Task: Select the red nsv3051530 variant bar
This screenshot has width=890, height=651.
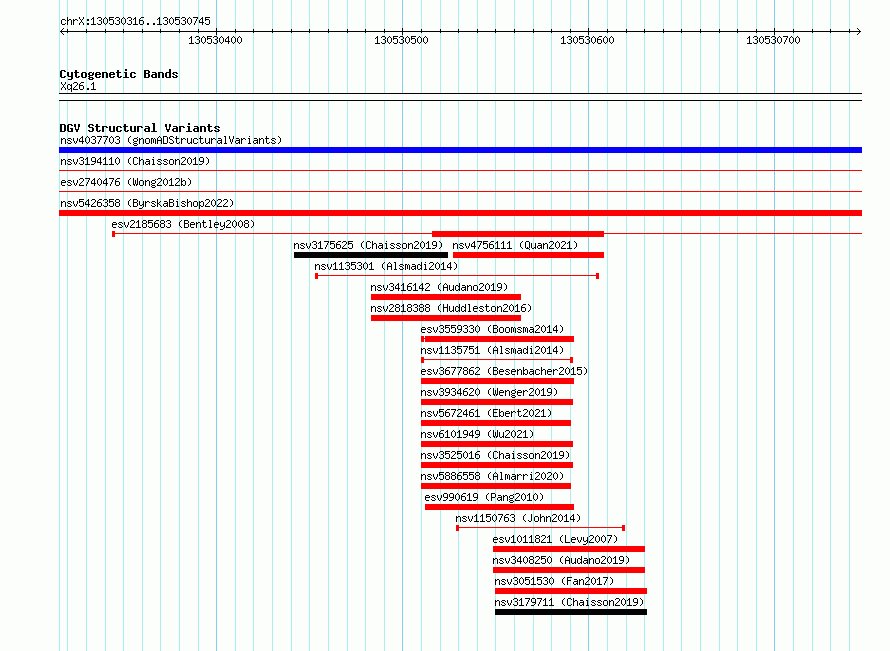Action: 571,591
